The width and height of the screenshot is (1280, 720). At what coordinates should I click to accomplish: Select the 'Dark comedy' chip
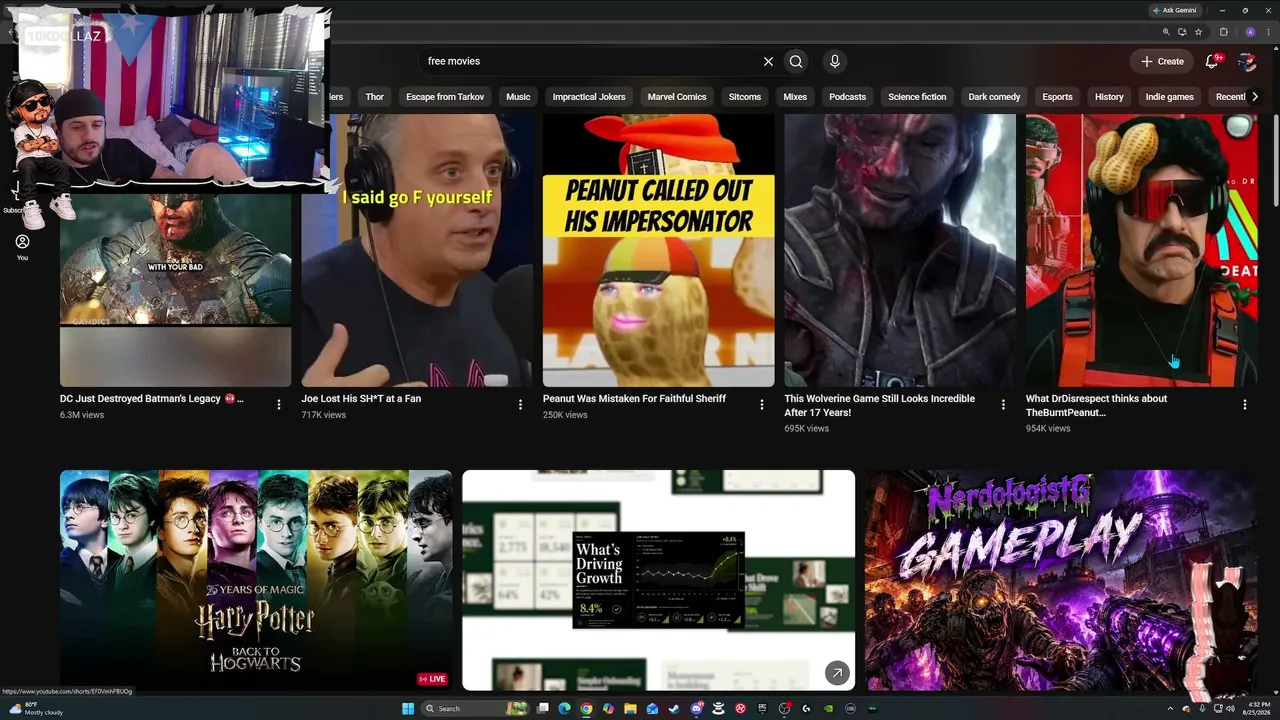coord(994,97)
